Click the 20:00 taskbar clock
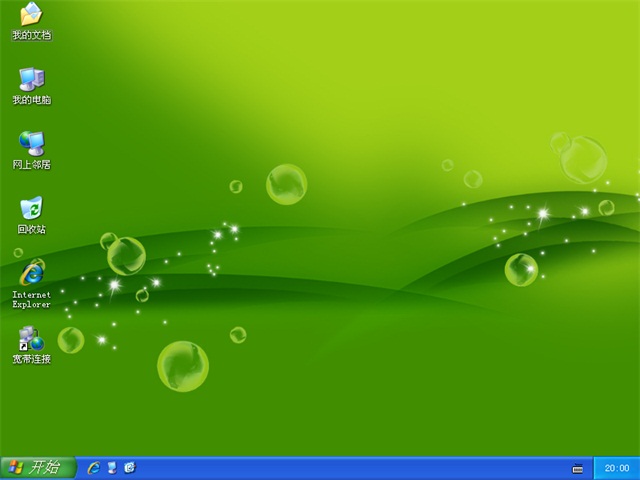The width and height of the screenshot is (640, 480). (x=617, y=468)
